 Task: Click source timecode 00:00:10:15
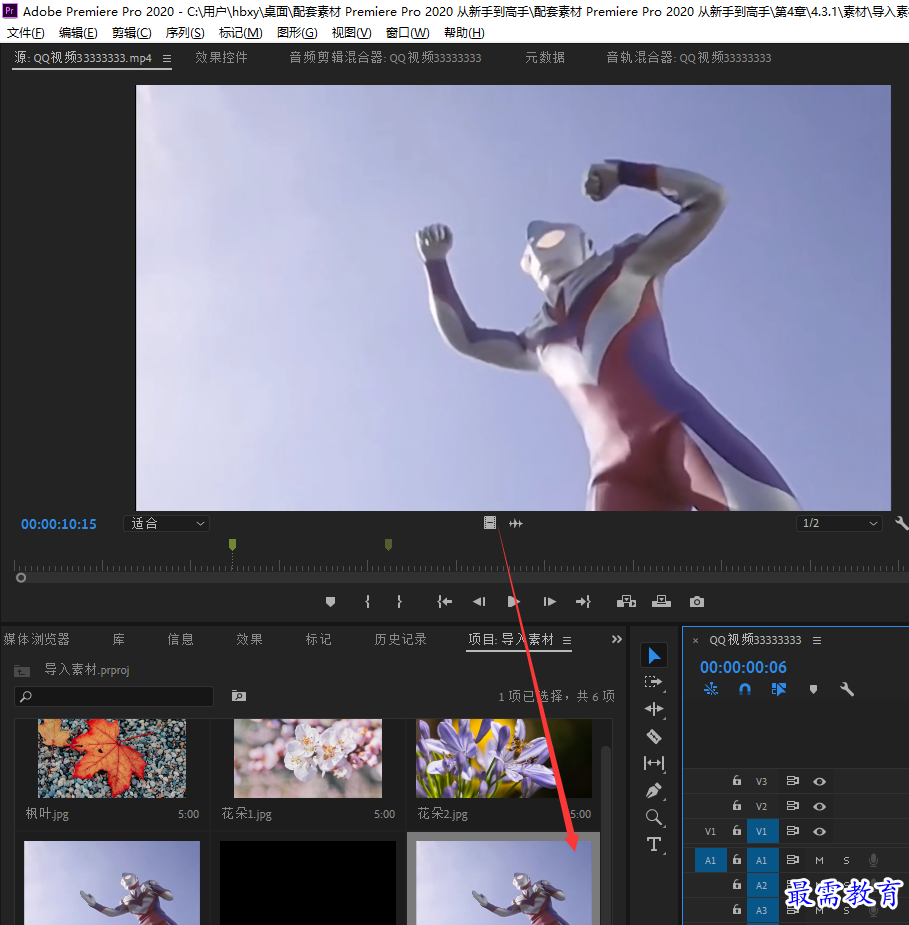point(58,524)
